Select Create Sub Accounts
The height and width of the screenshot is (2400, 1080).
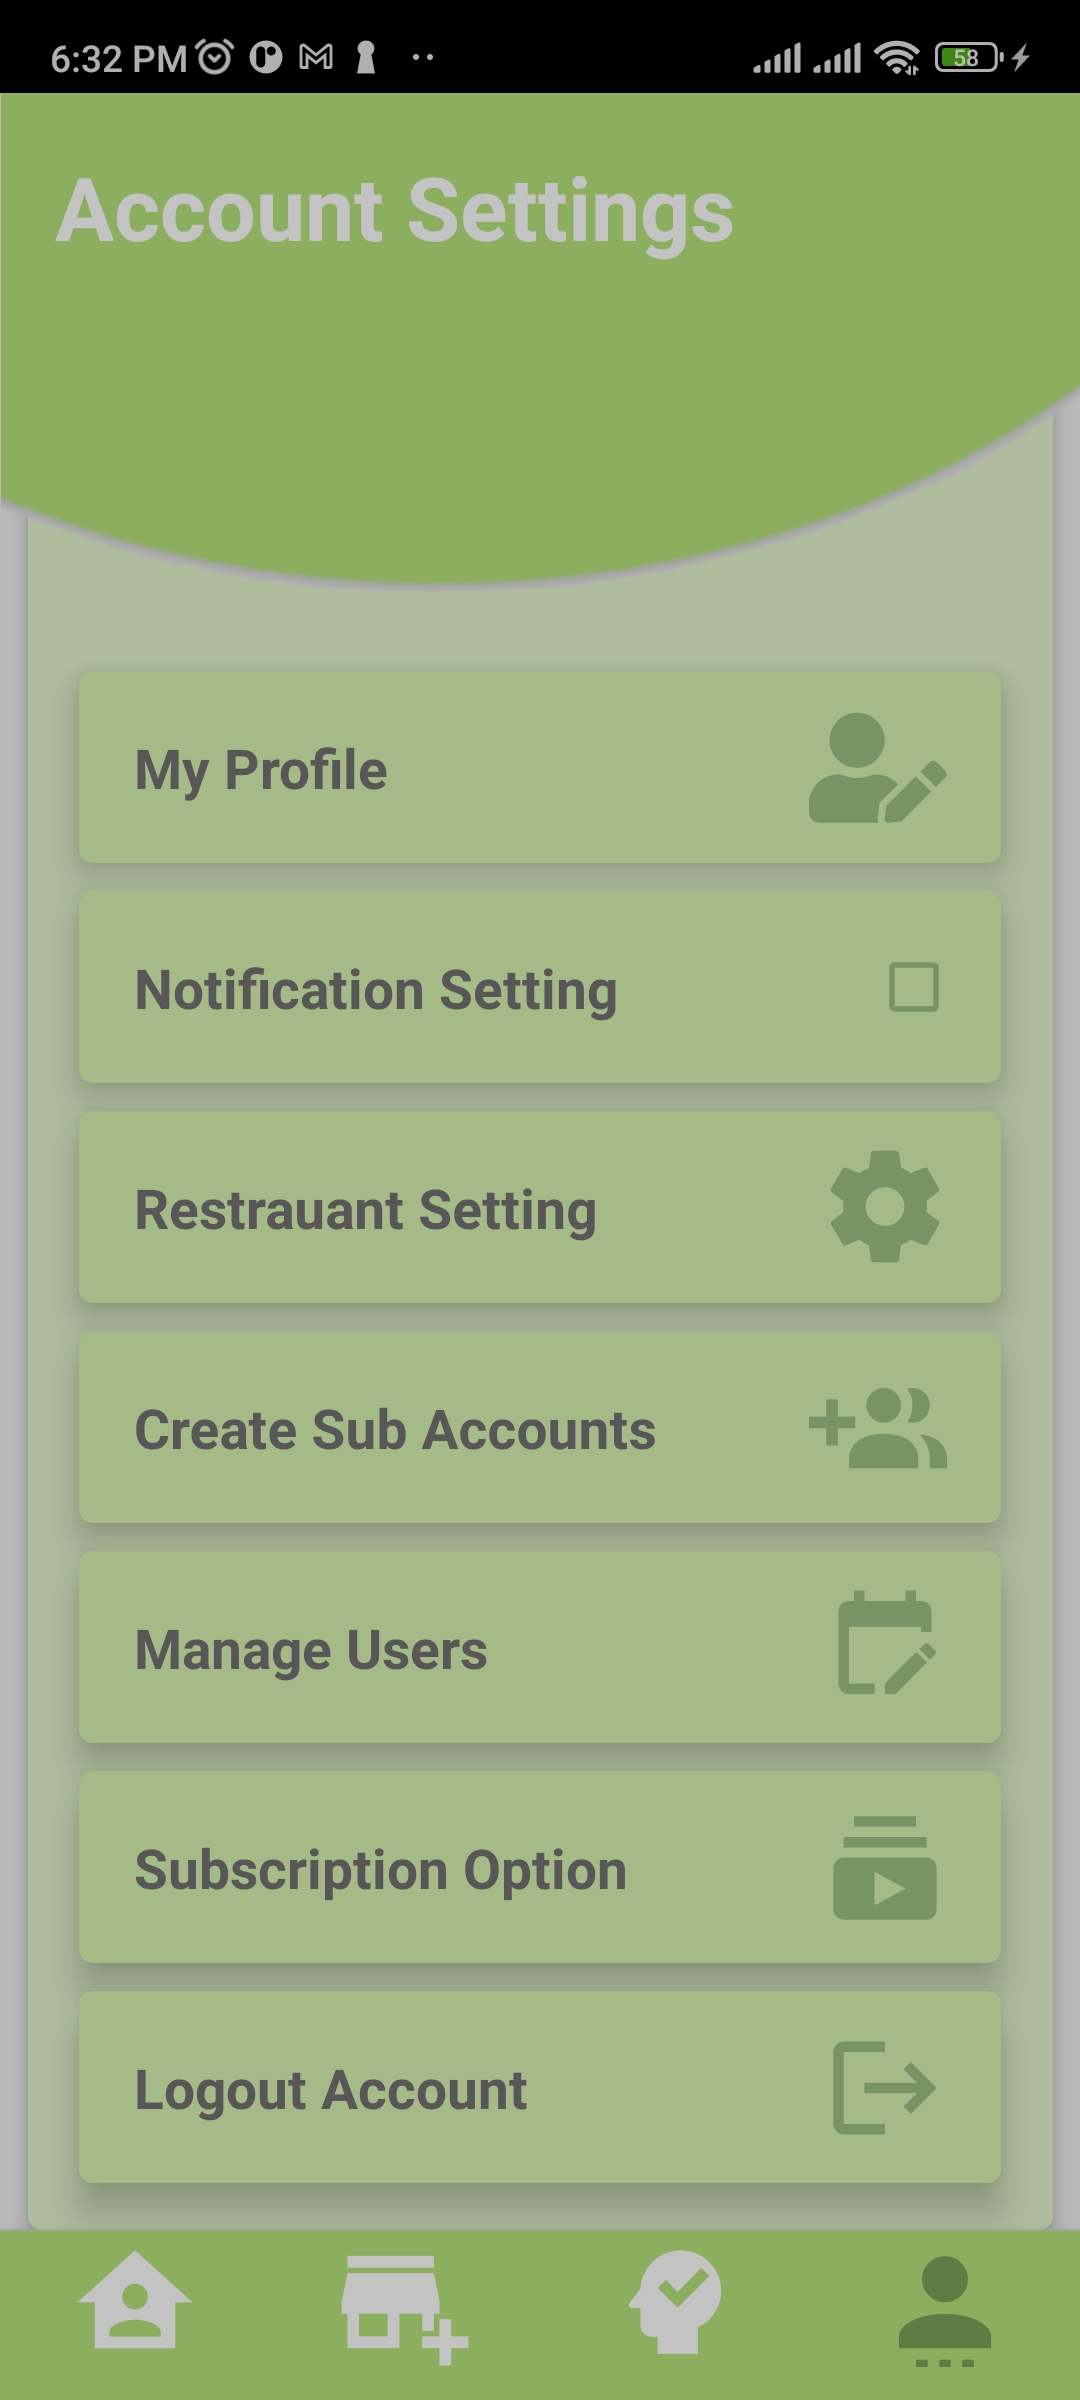point(395,1430)
